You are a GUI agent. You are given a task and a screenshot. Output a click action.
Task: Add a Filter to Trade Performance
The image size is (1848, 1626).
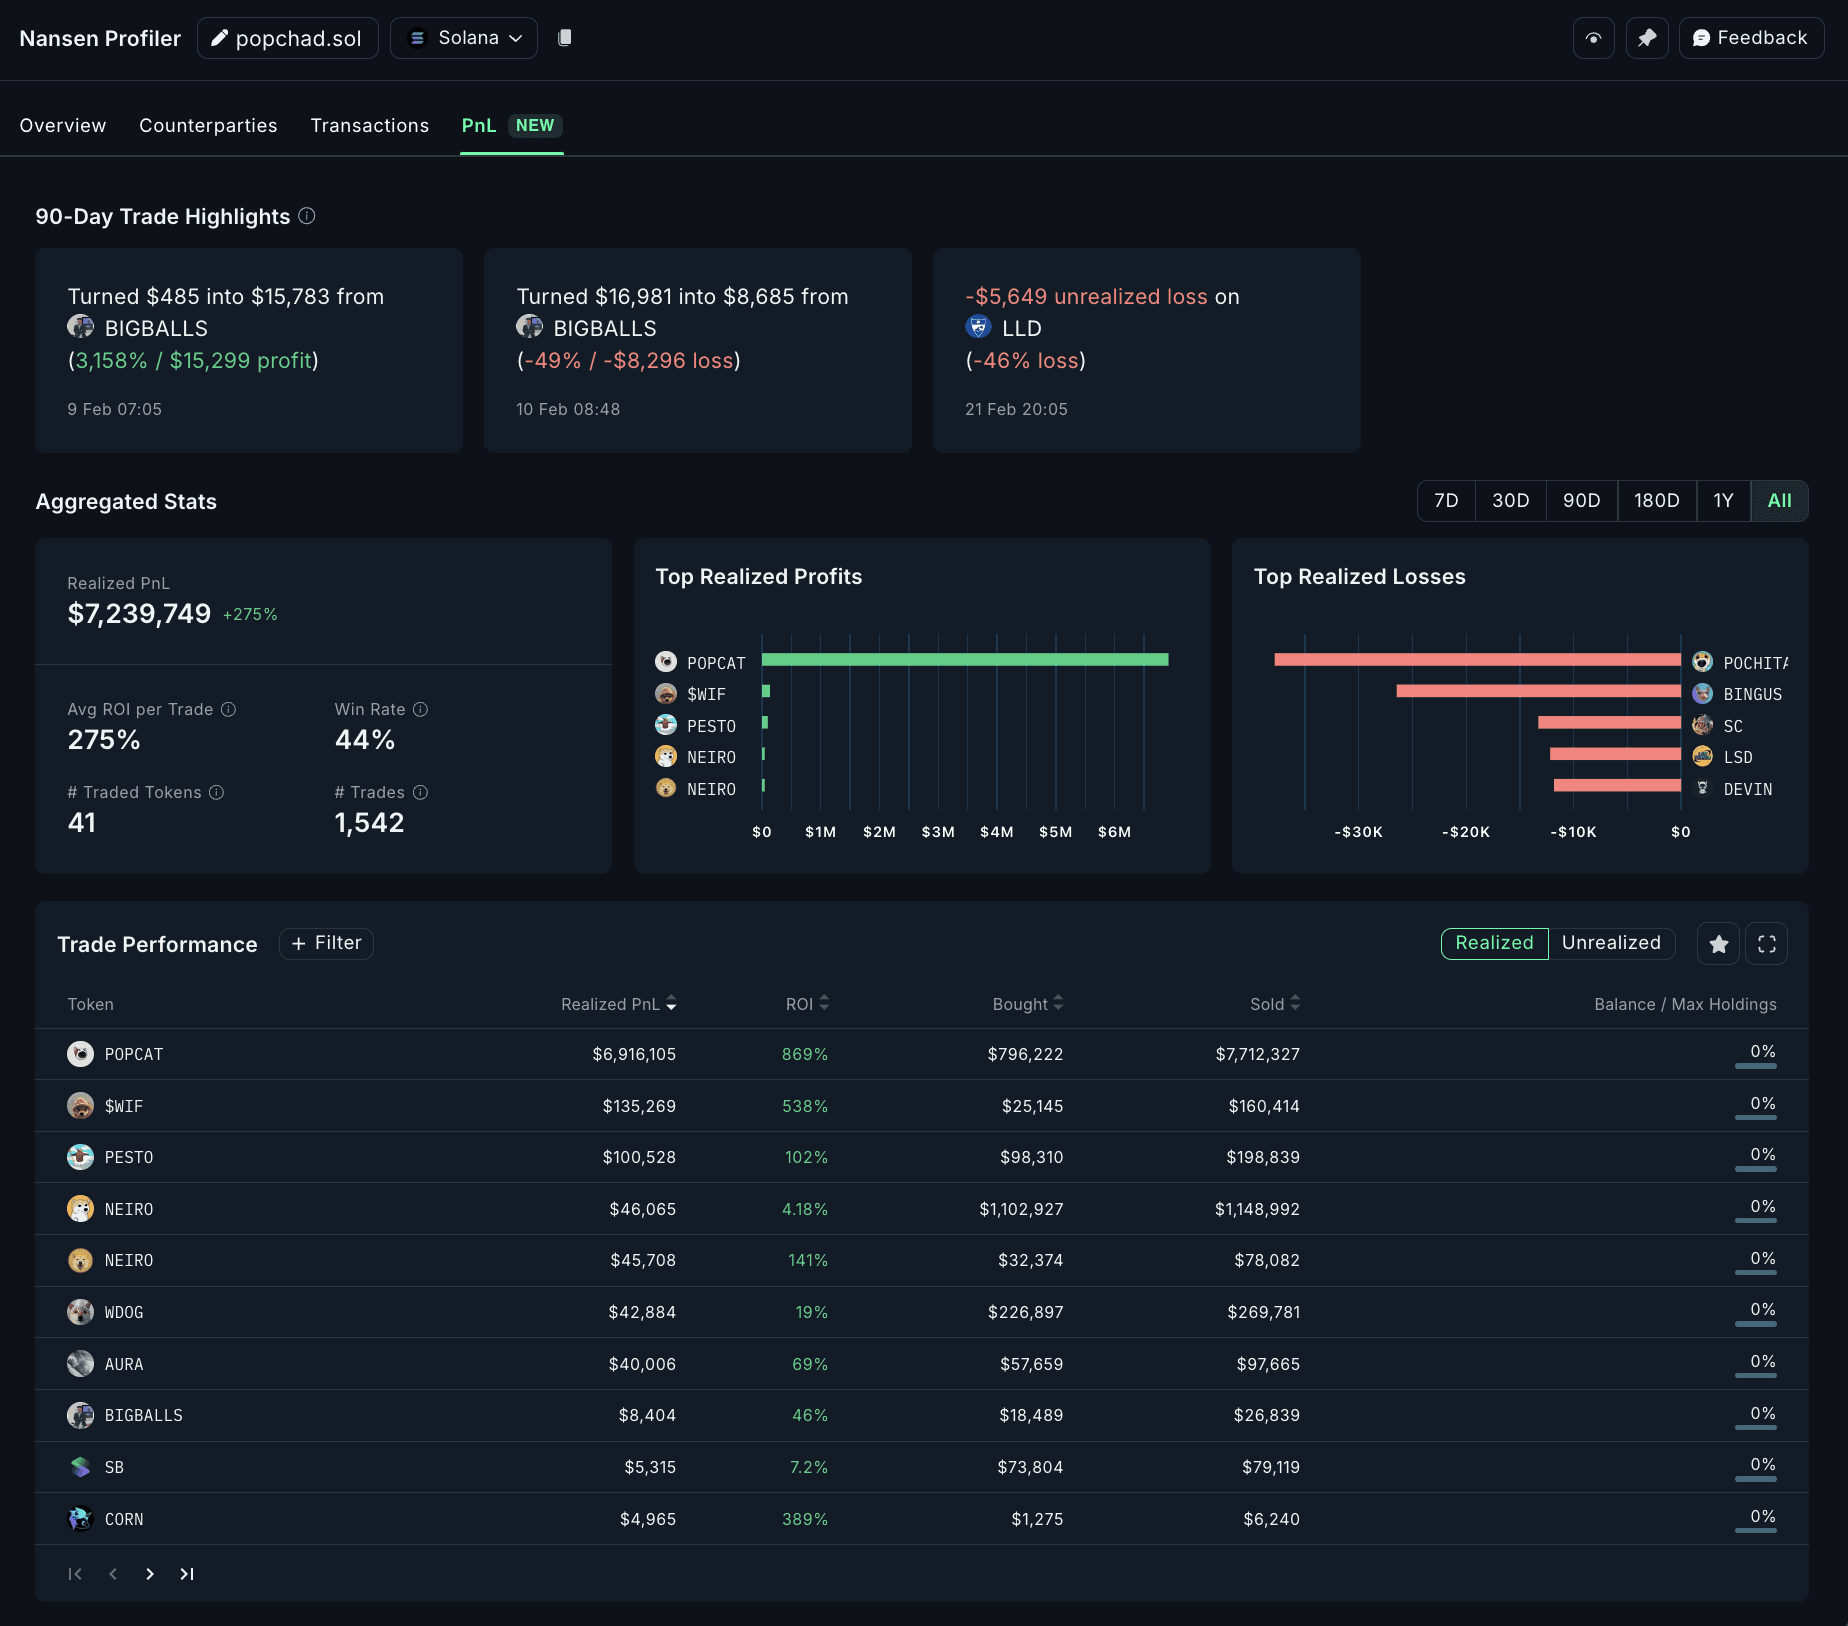pyautogui.click(x=326, y=943)
